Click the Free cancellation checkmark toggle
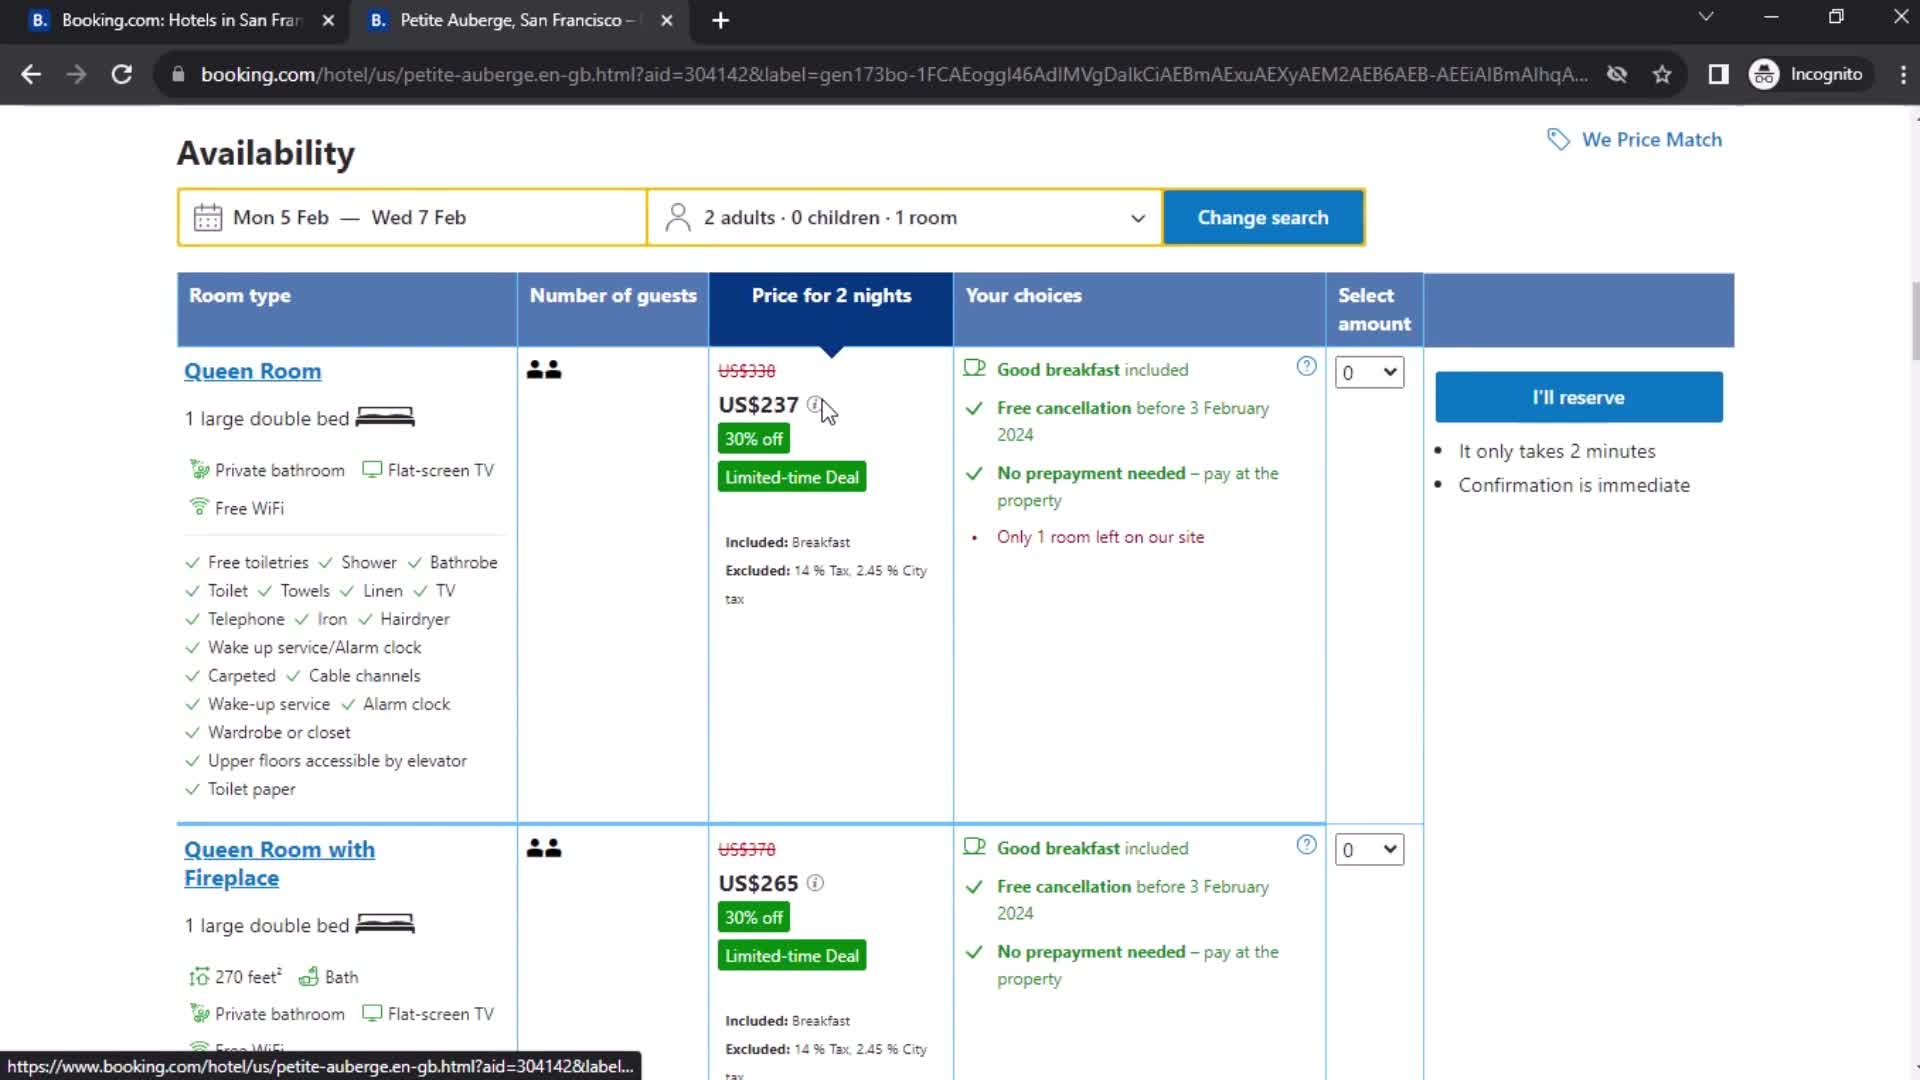The image size is (1920, 1080). 977,407
